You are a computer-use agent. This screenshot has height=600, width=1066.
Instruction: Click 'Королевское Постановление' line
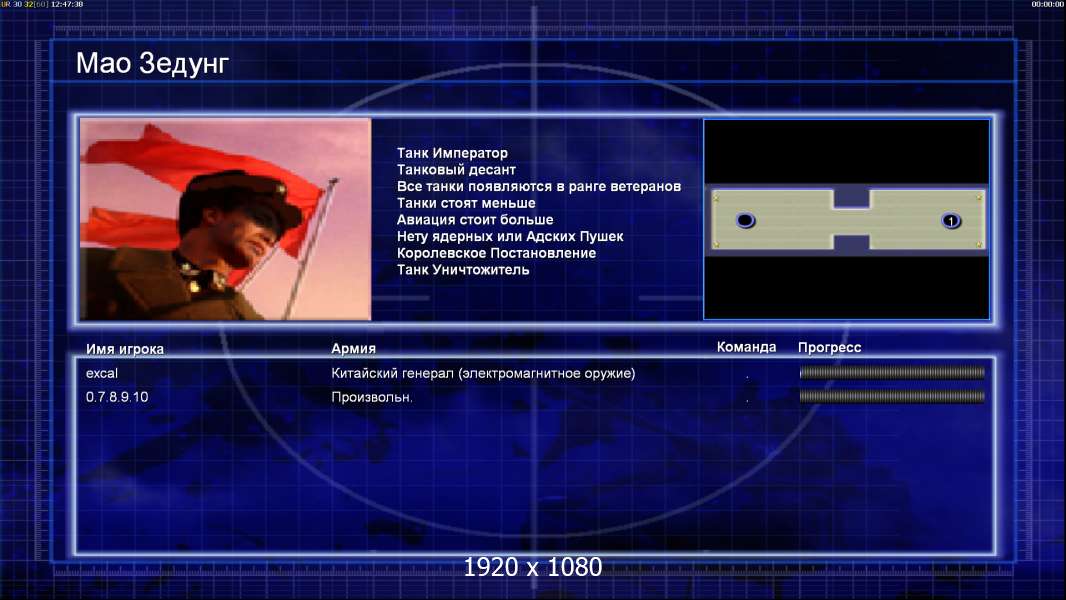click(496, 253)
